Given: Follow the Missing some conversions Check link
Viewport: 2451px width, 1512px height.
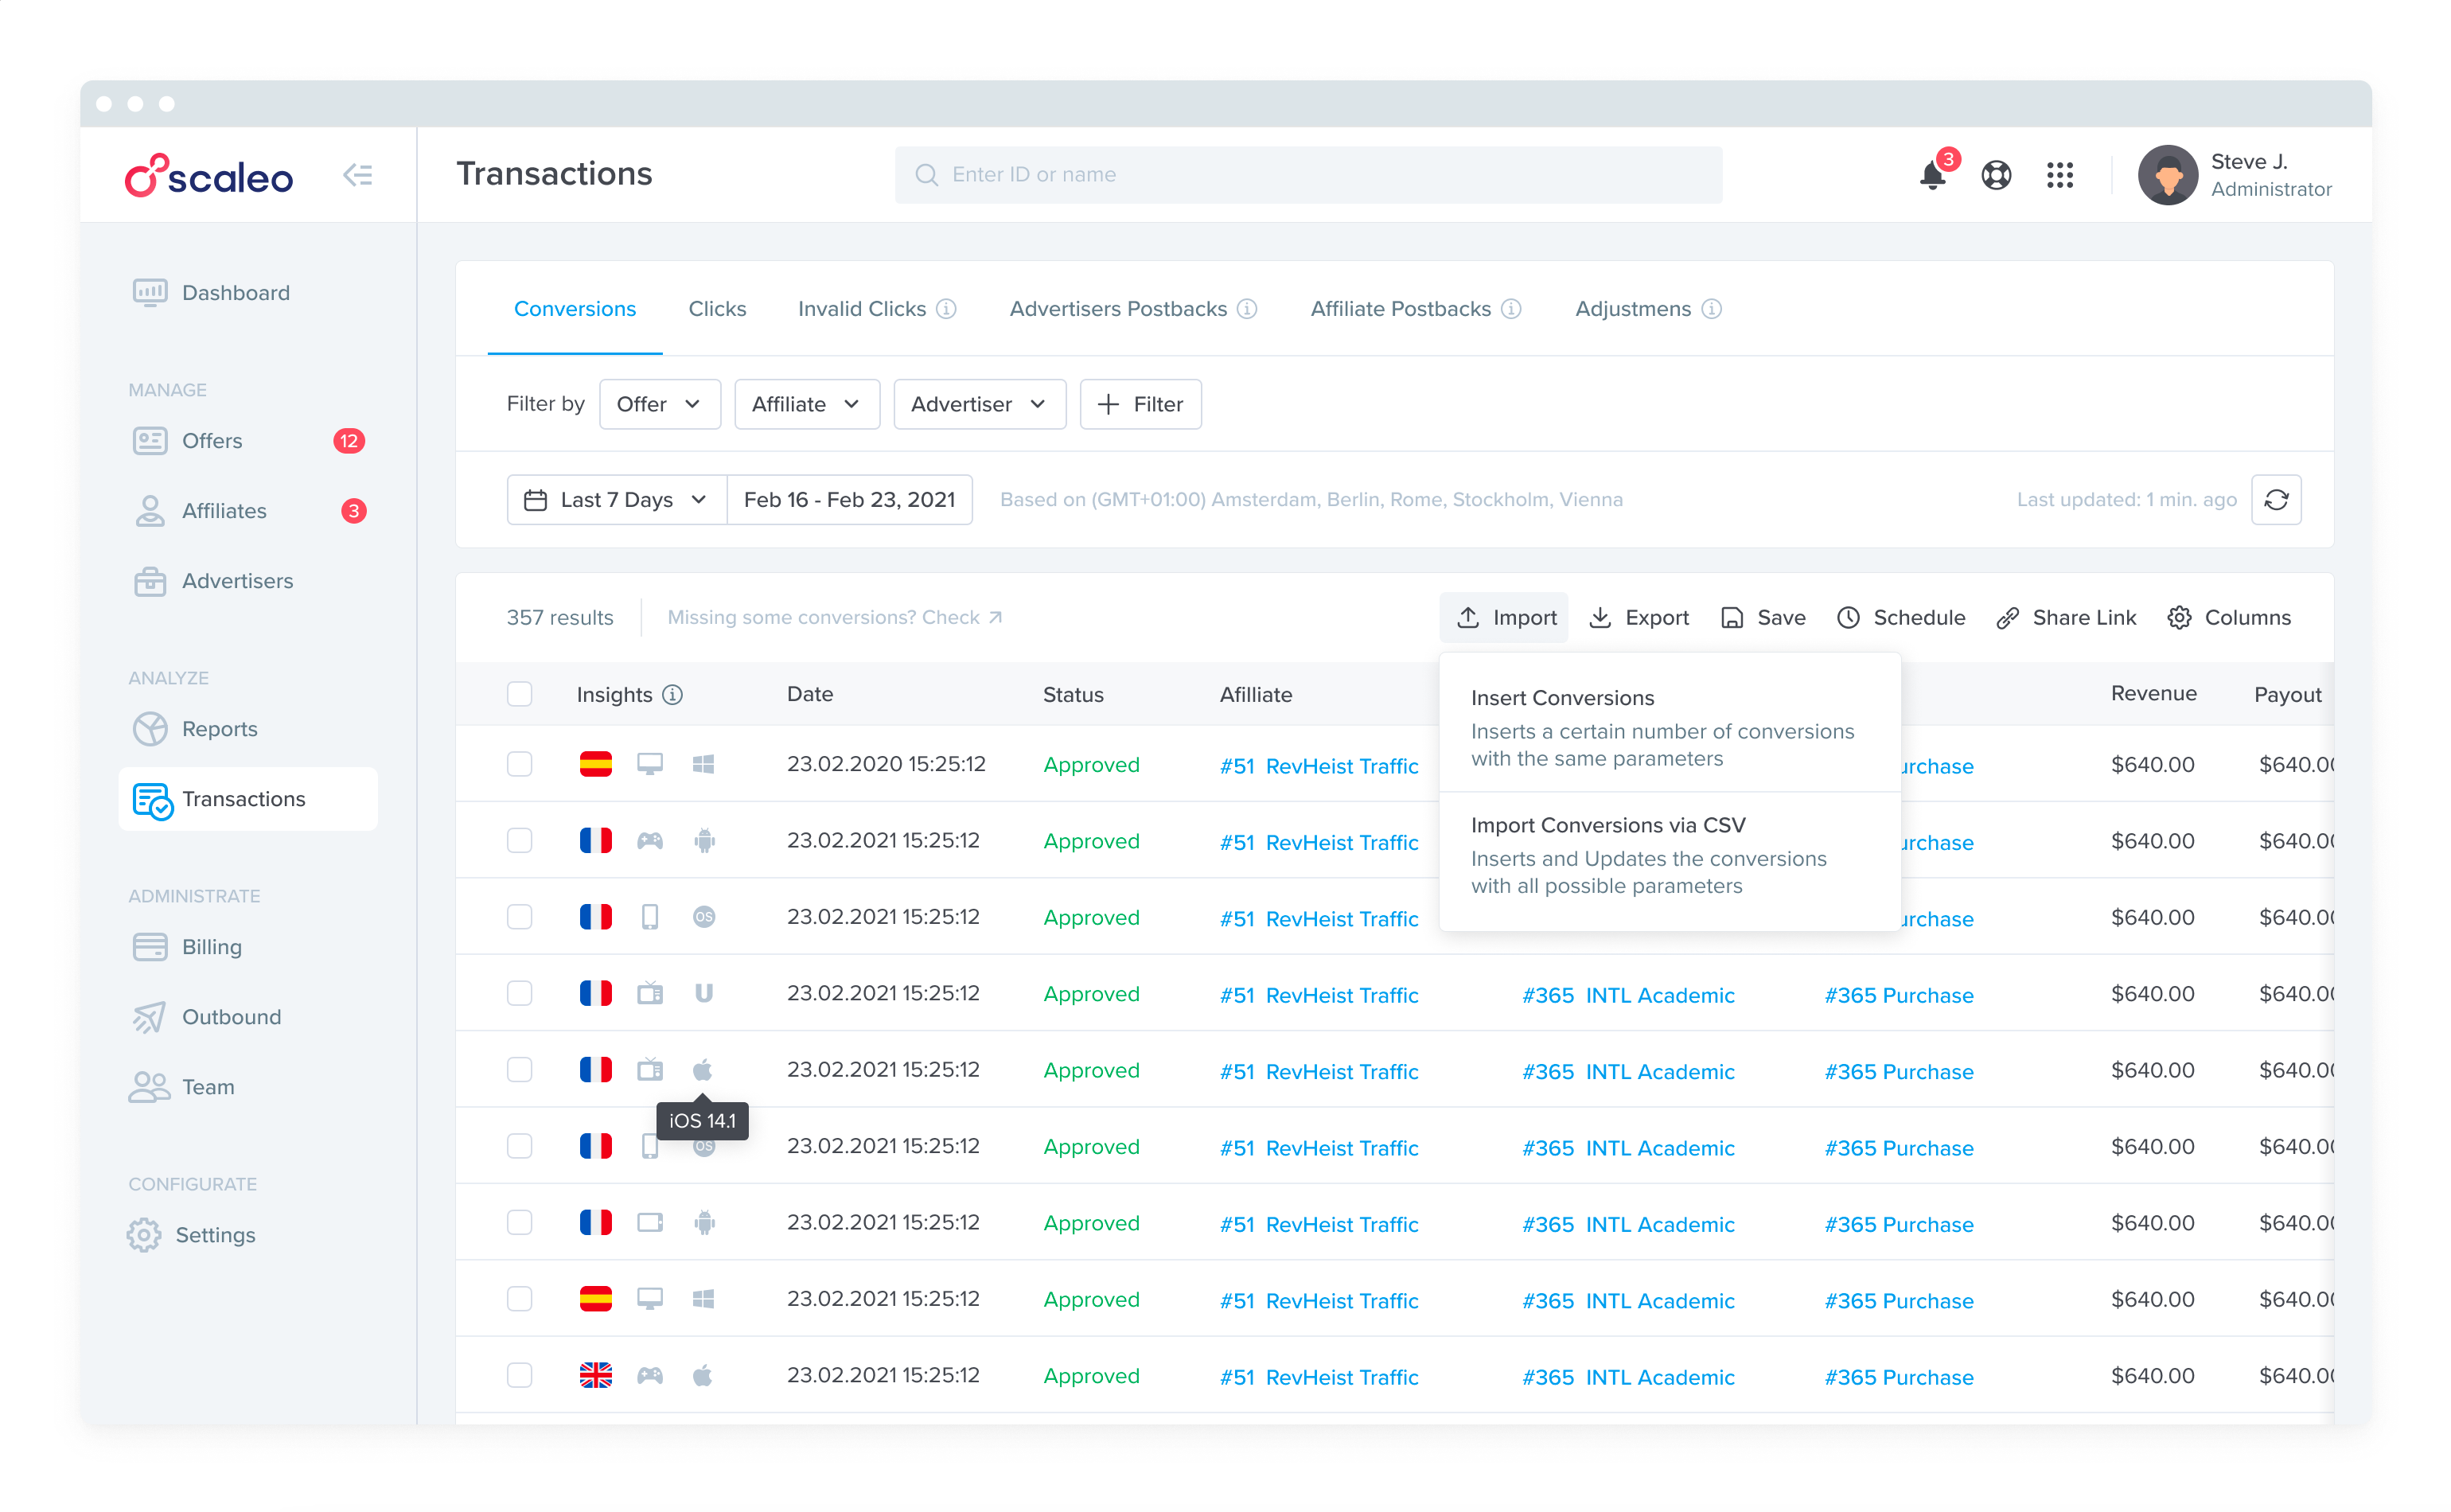Looking at the screenshot, I should (x=833, y=617).
